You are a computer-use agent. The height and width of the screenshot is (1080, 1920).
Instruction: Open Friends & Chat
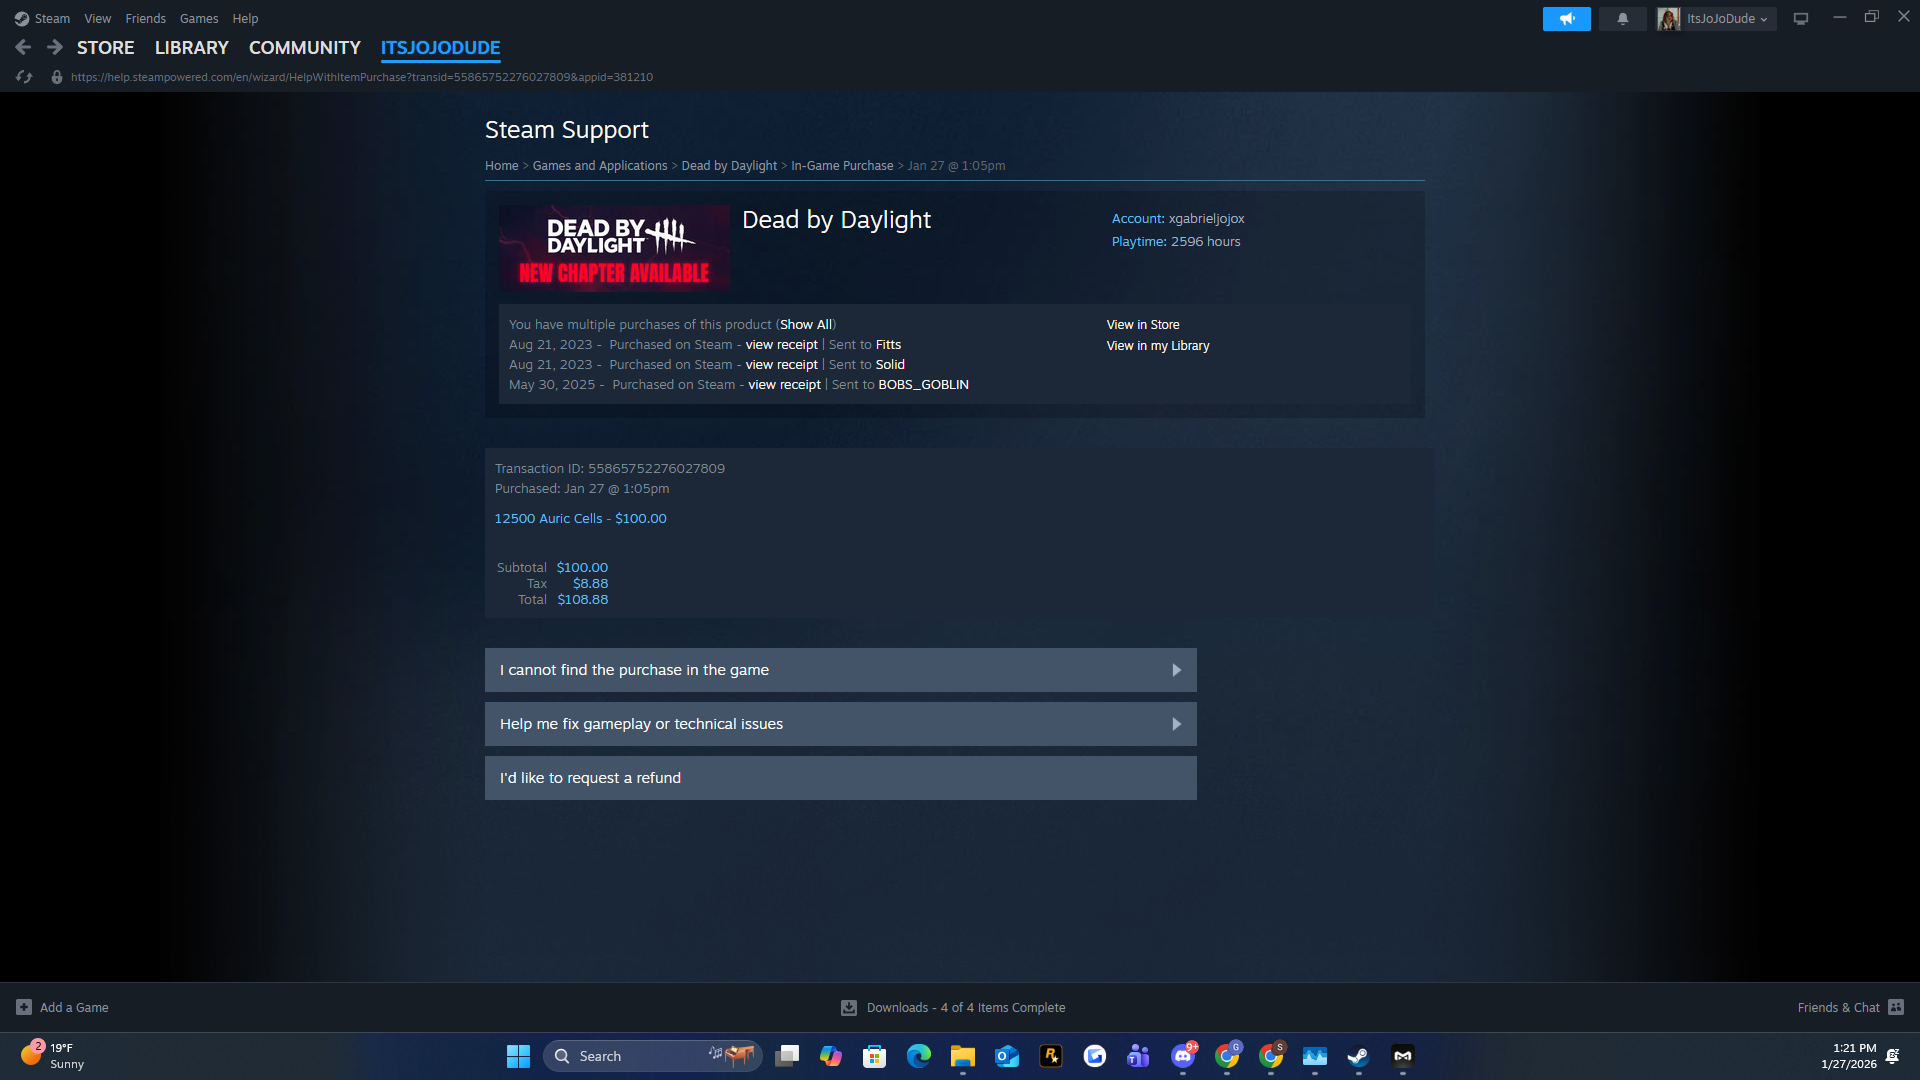1850,1008
